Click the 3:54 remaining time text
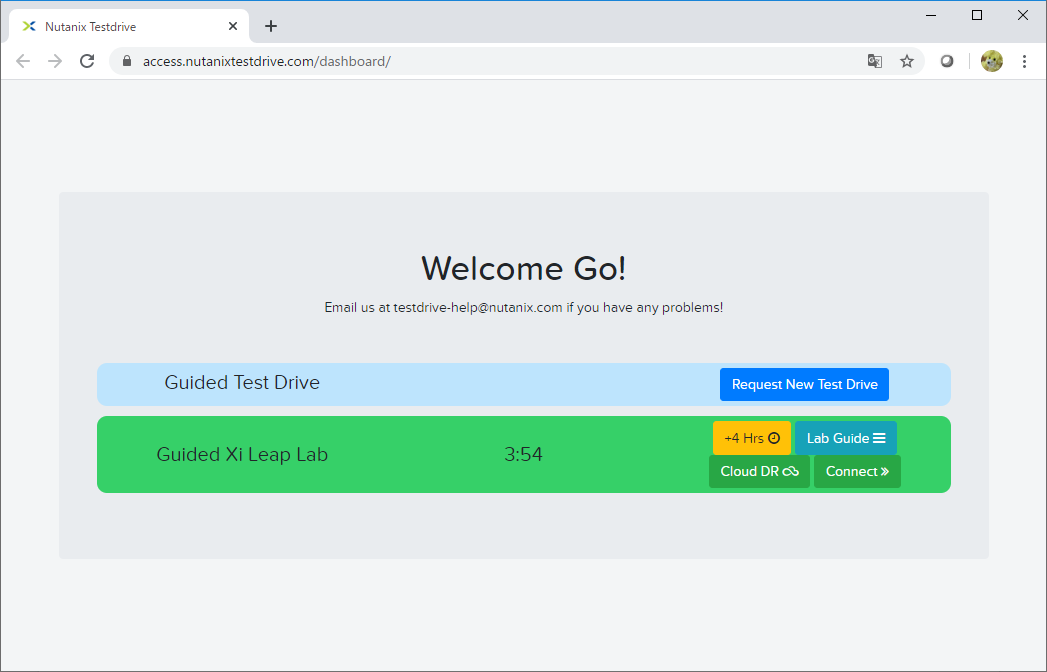 pos(524,454)
